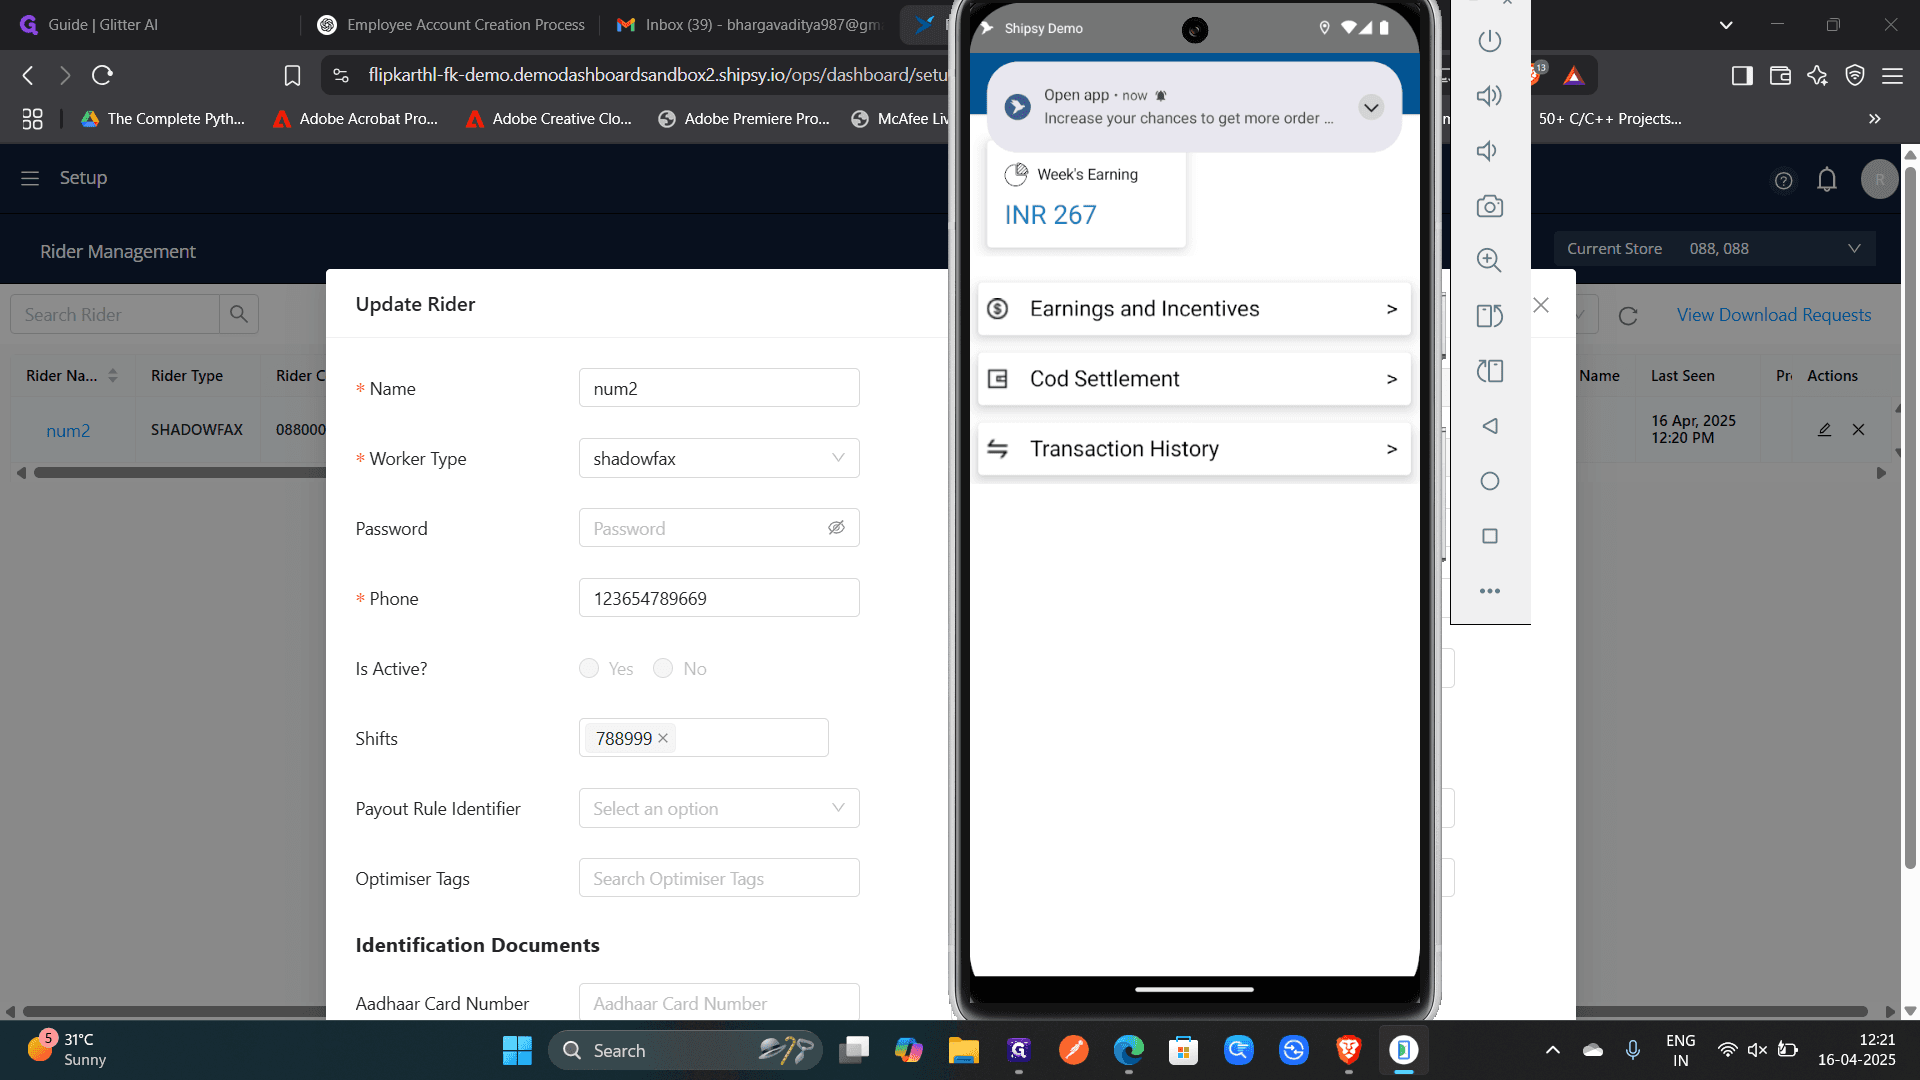Screen dimensions: 1920x1080
Task: Click View Download Requests link
Action: point(1774,315)
